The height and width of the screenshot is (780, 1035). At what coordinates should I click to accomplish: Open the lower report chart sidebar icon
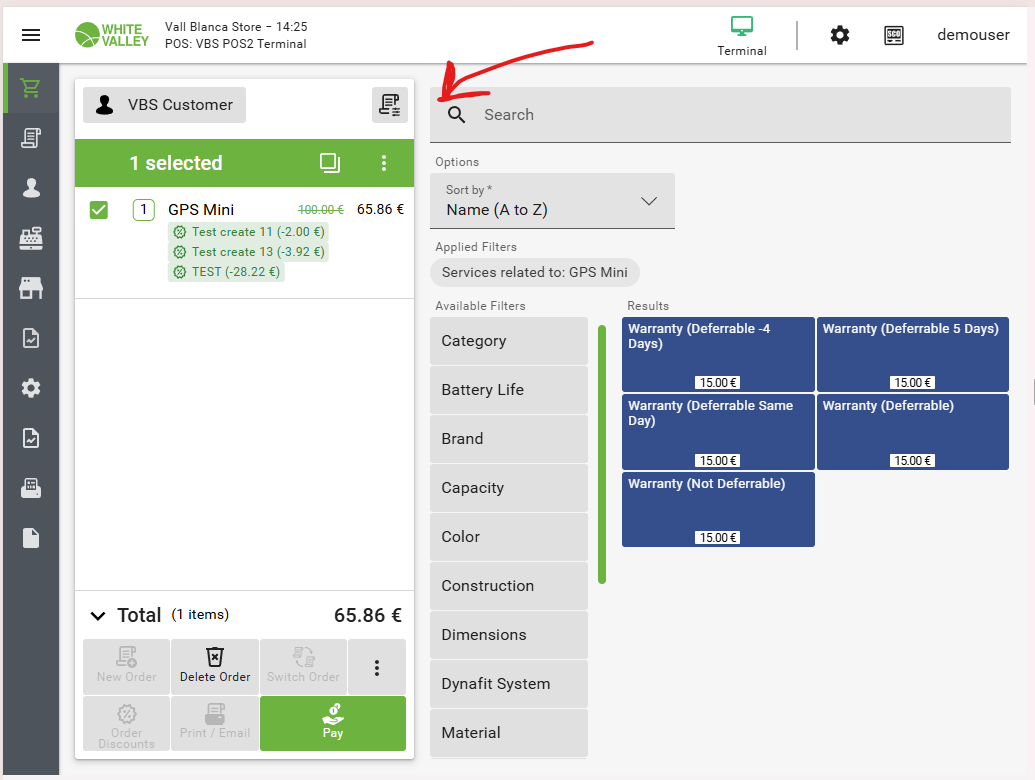30,438
